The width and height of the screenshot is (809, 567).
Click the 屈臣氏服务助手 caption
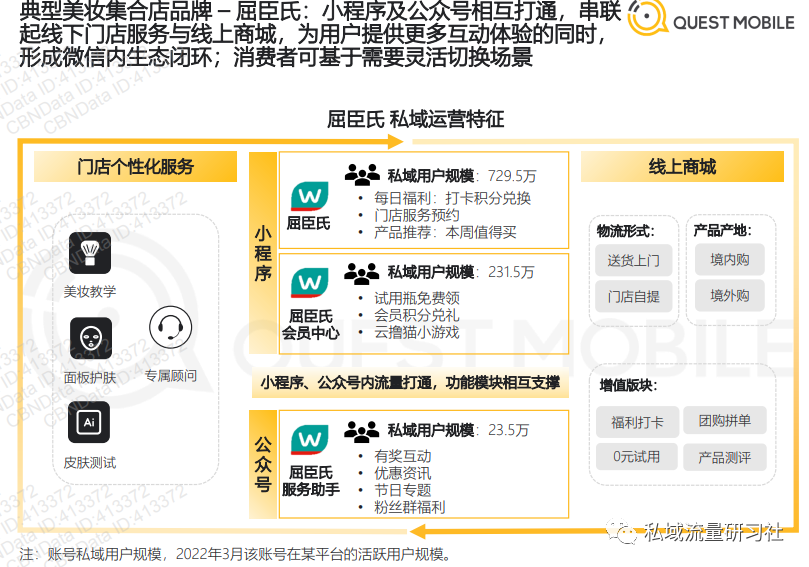[x=311, y=481]
